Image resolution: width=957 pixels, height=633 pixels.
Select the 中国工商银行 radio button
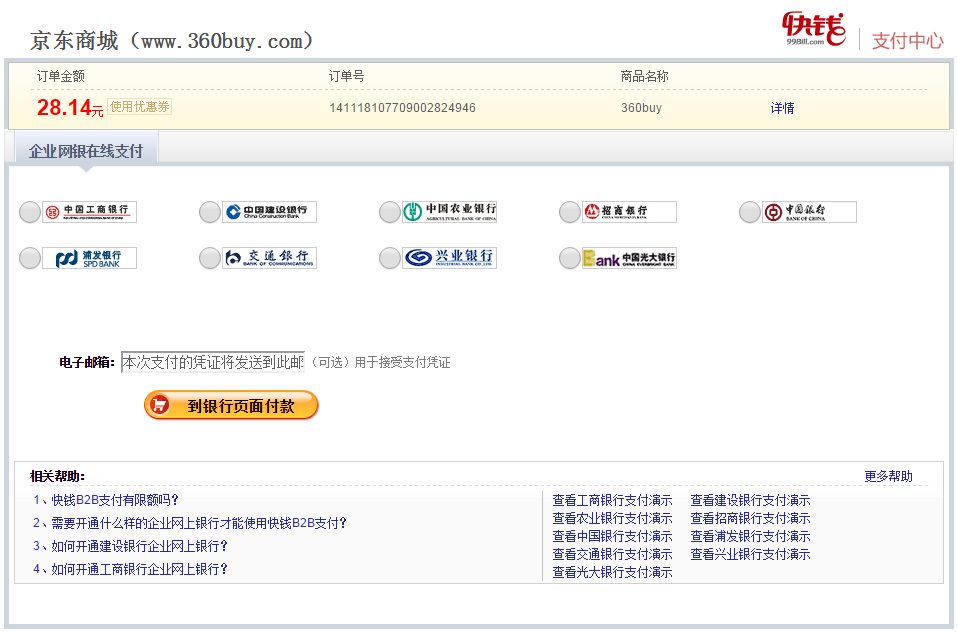coord(29,212)
